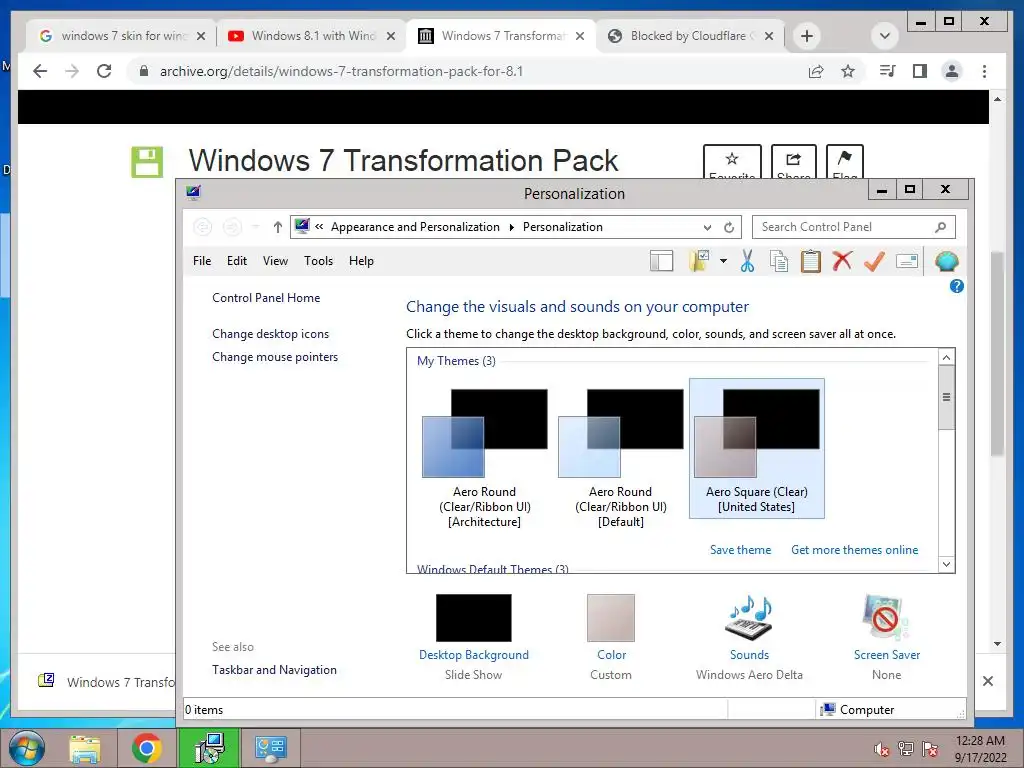Click the Search Control Panel field
This screenshot has width=1024, height=768.
point(854,227)
